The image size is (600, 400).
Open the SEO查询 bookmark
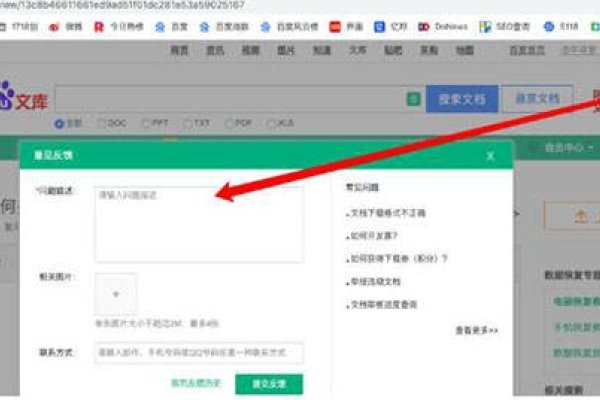pos(504,27)
